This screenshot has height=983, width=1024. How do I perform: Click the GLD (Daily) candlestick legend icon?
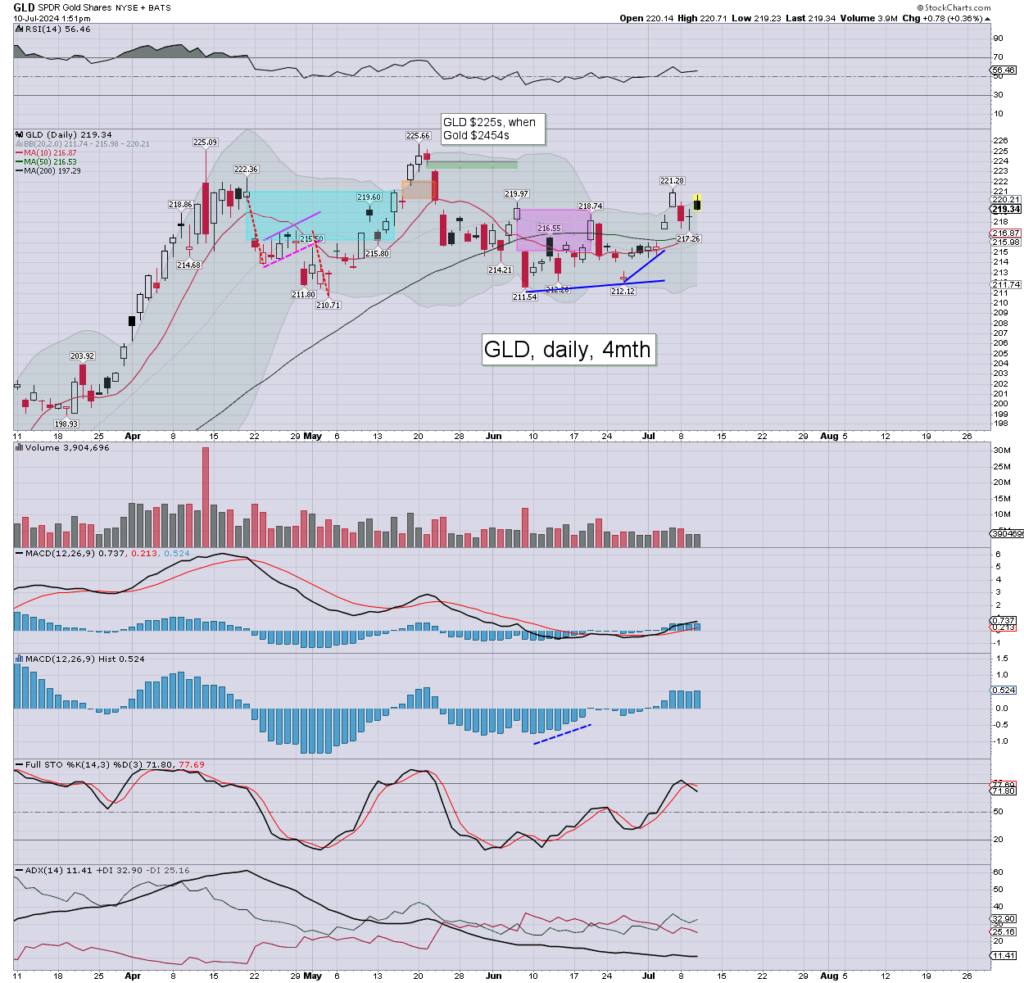pos(18,133)
